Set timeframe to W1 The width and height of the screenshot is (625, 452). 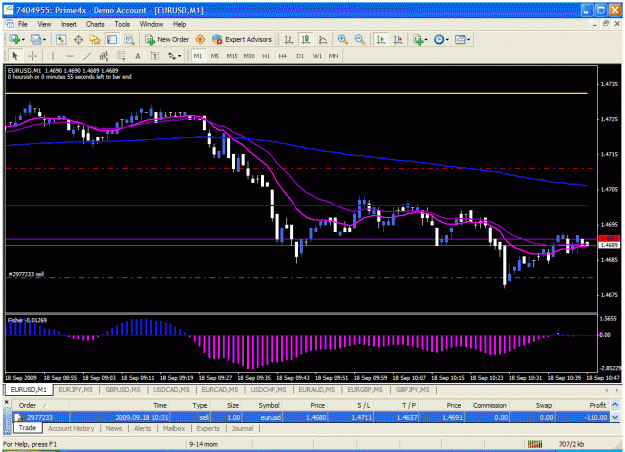pyautogui.click(x=317, y=56)
